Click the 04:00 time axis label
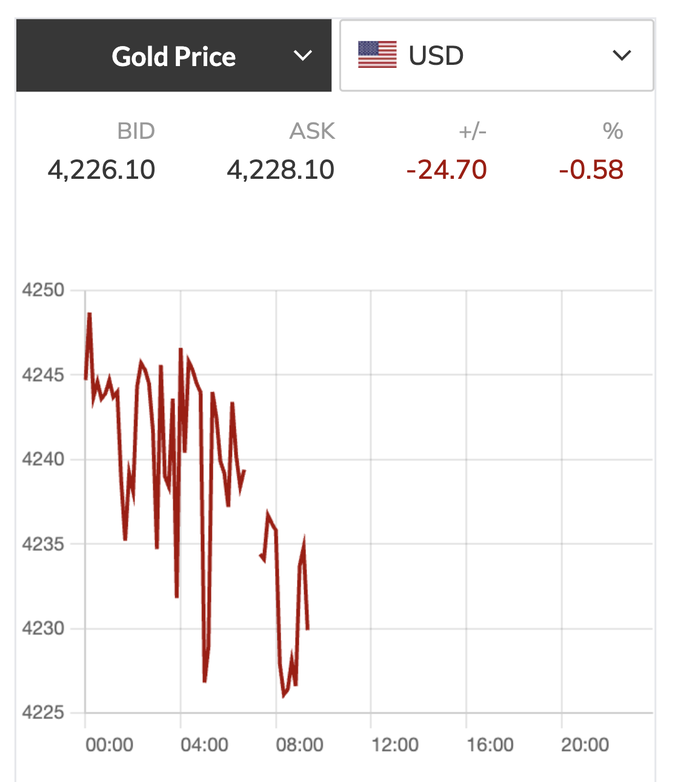 click(x=204, y=744)
